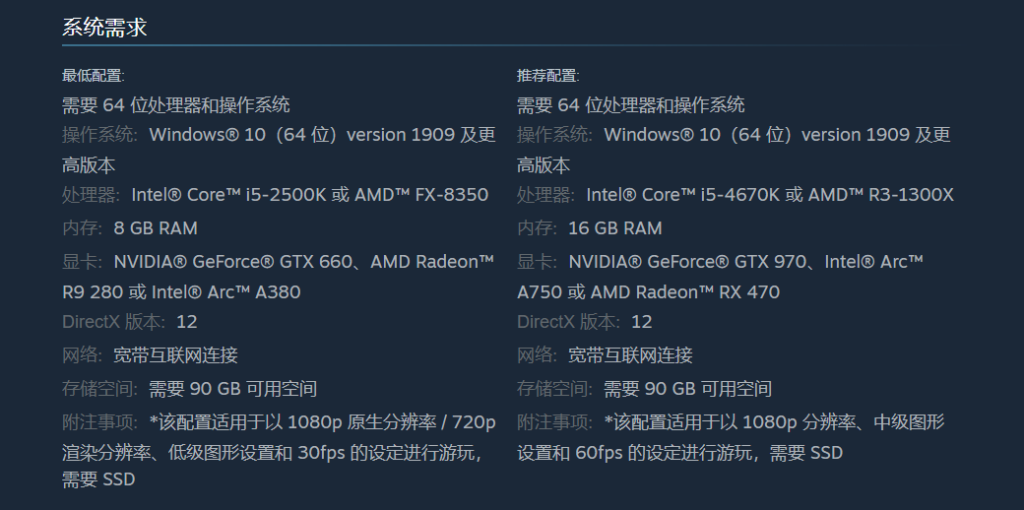Click the 8 GB RAM memory entry
The height and width of the screenshot is (510, 1024).
pyautogui.click(x=155, y=228)
